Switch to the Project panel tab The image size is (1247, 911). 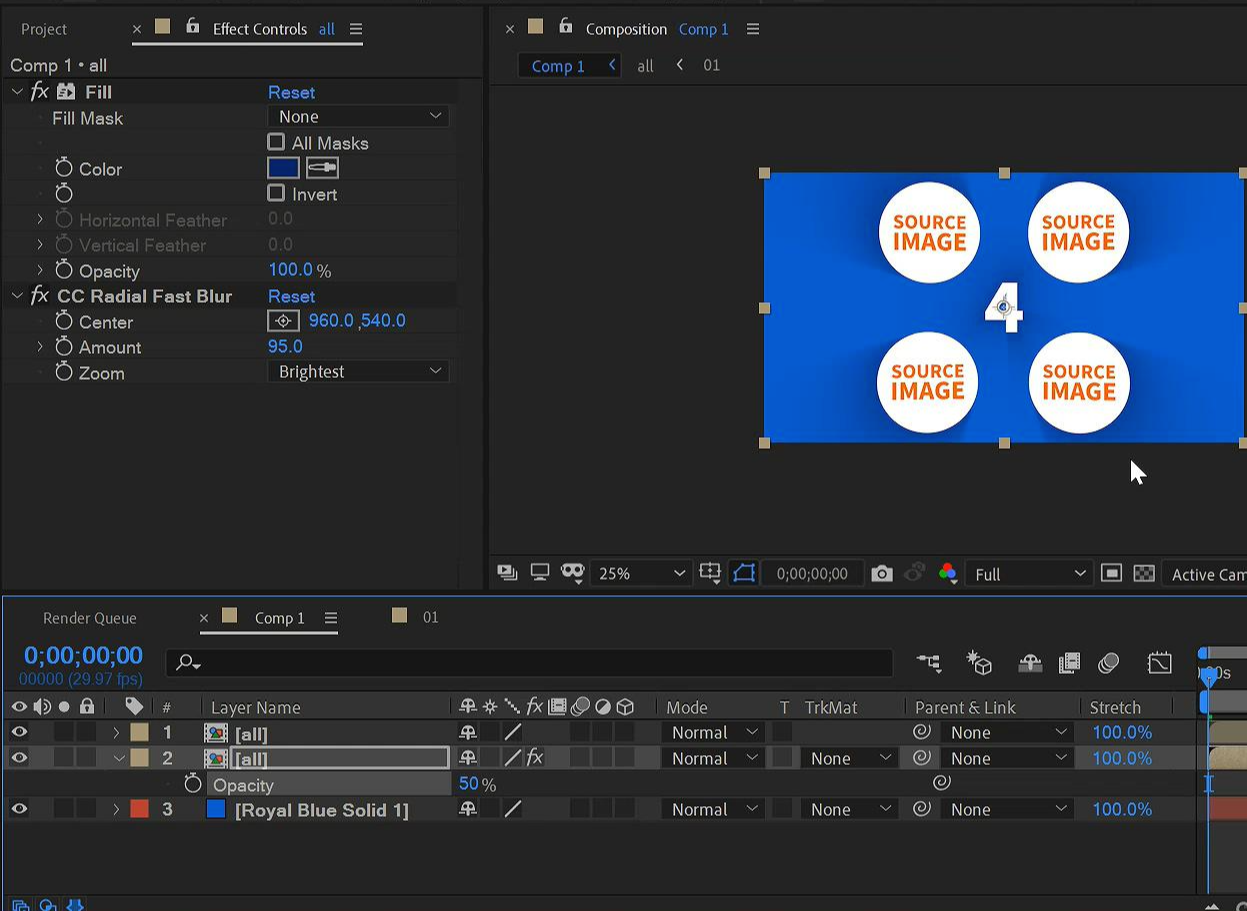[44, 29]
